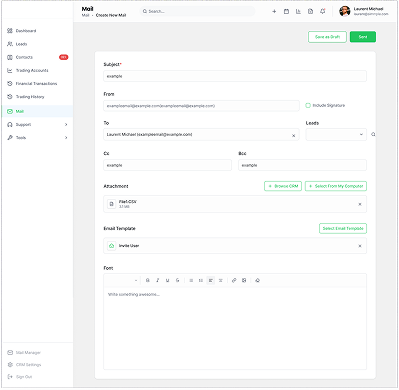Click the File1.CSV file icon
The height and width of the screenshot is (390, 399).
tap(111, 204)
